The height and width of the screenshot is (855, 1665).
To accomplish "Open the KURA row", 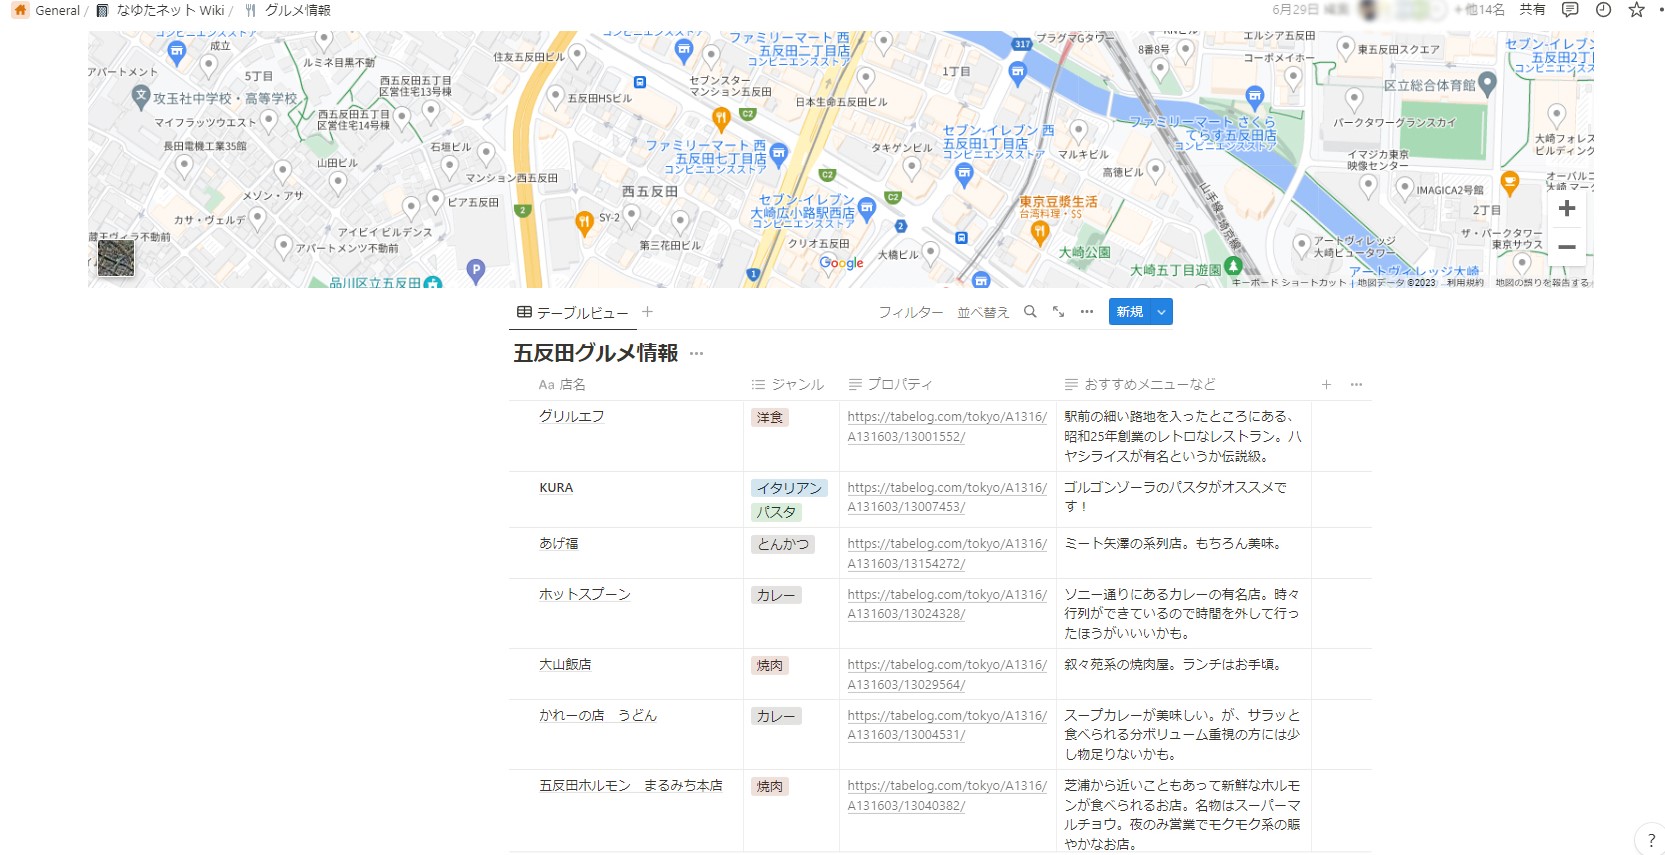I will click(556, 488).
